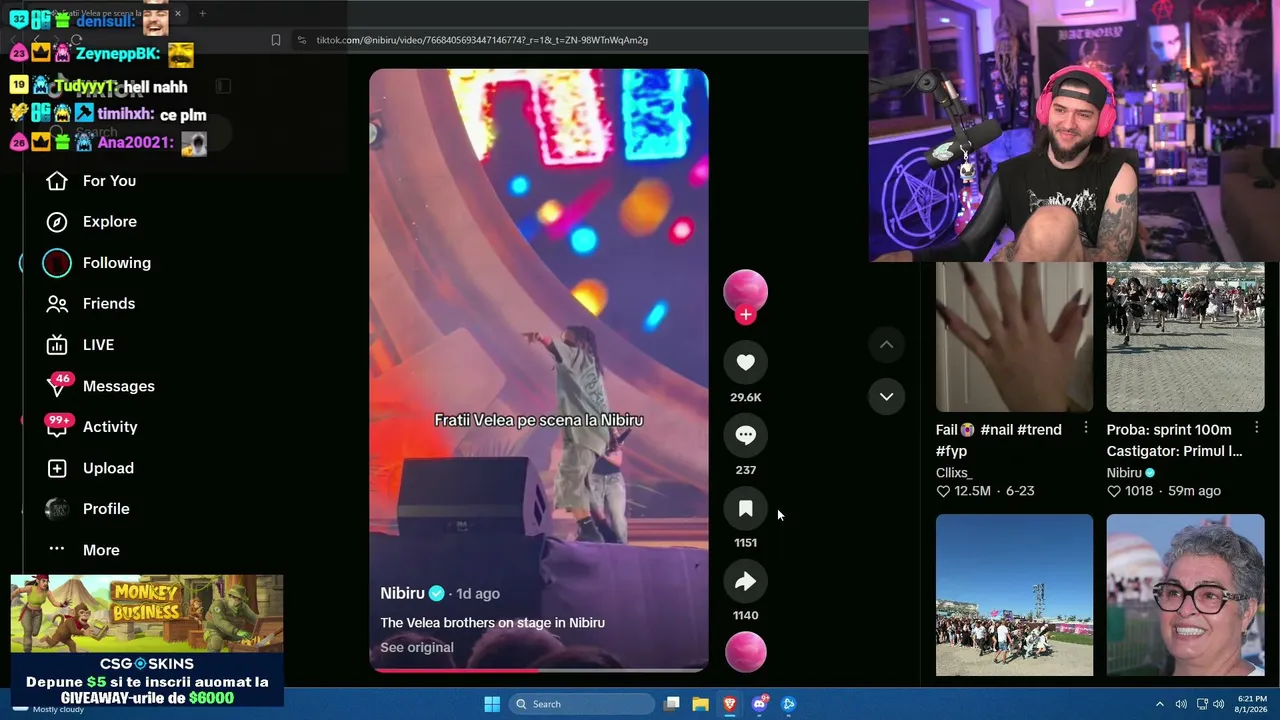Open the Activity notifications
1280x720 pixels.
(110, 427)
